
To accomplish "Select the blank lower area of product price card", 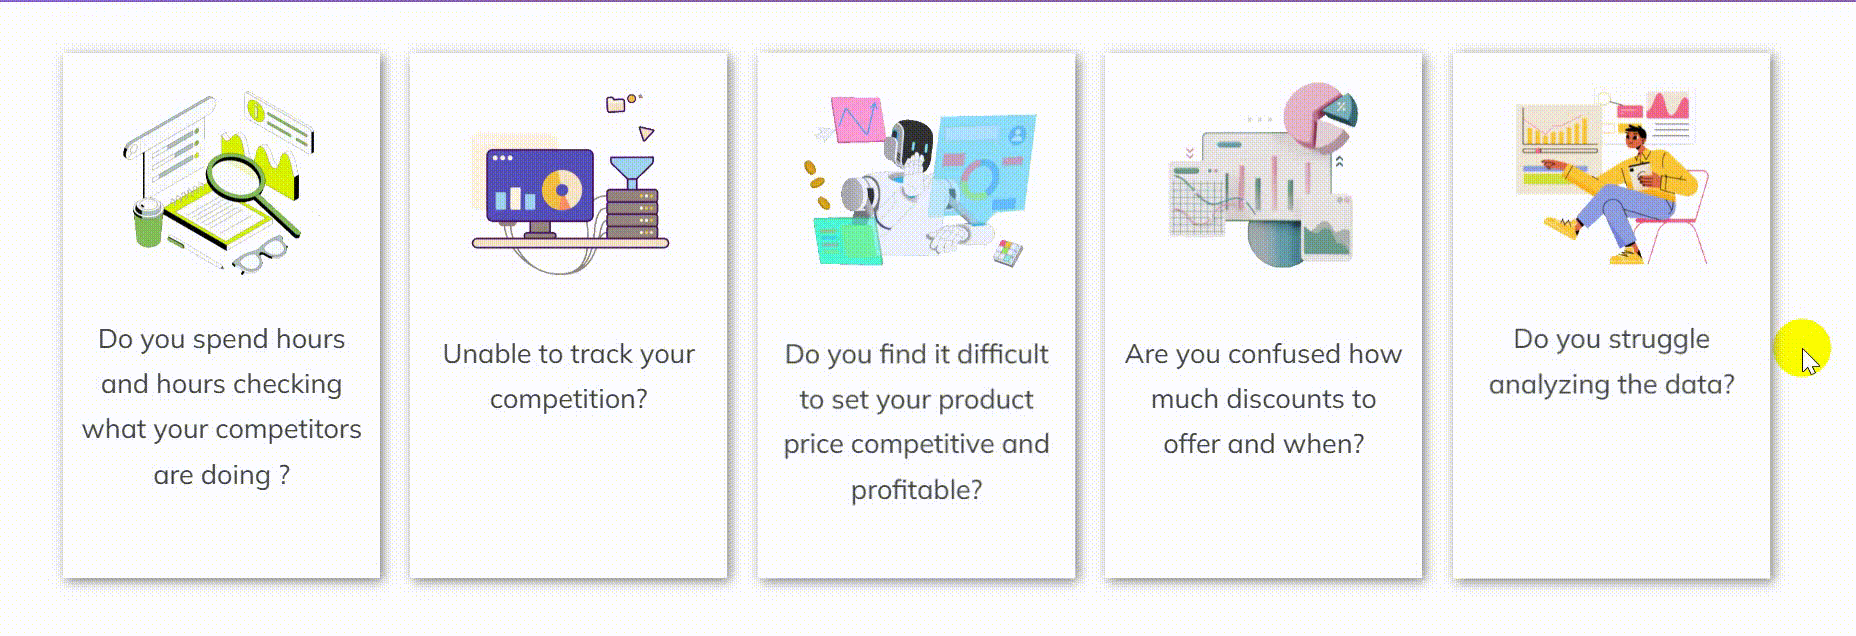I will click(x=917, y=543).
